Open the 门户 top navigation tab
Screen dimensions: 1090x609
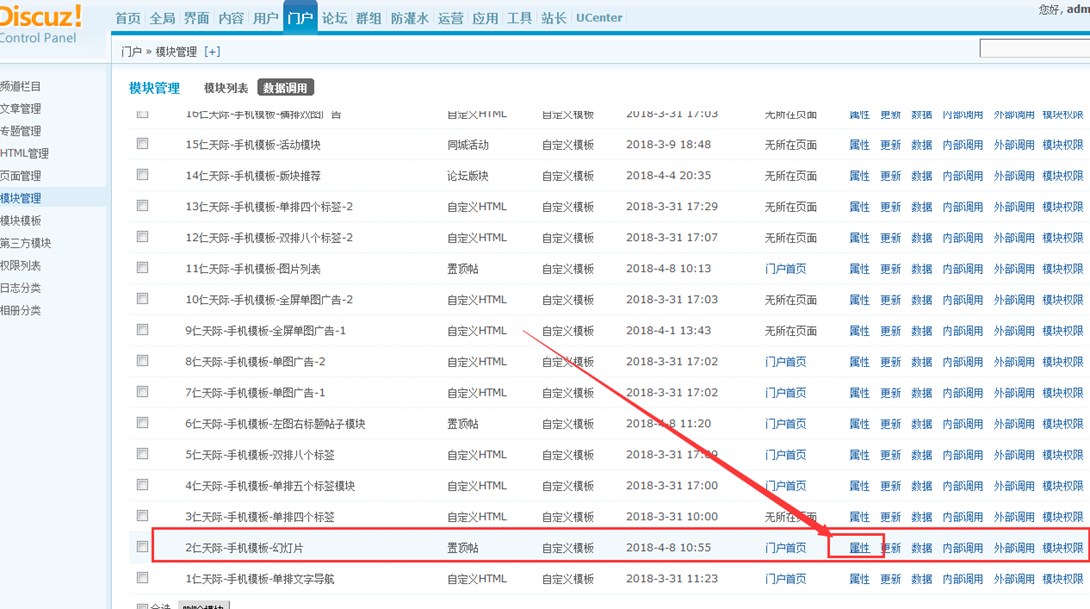(x=300, y=18)
